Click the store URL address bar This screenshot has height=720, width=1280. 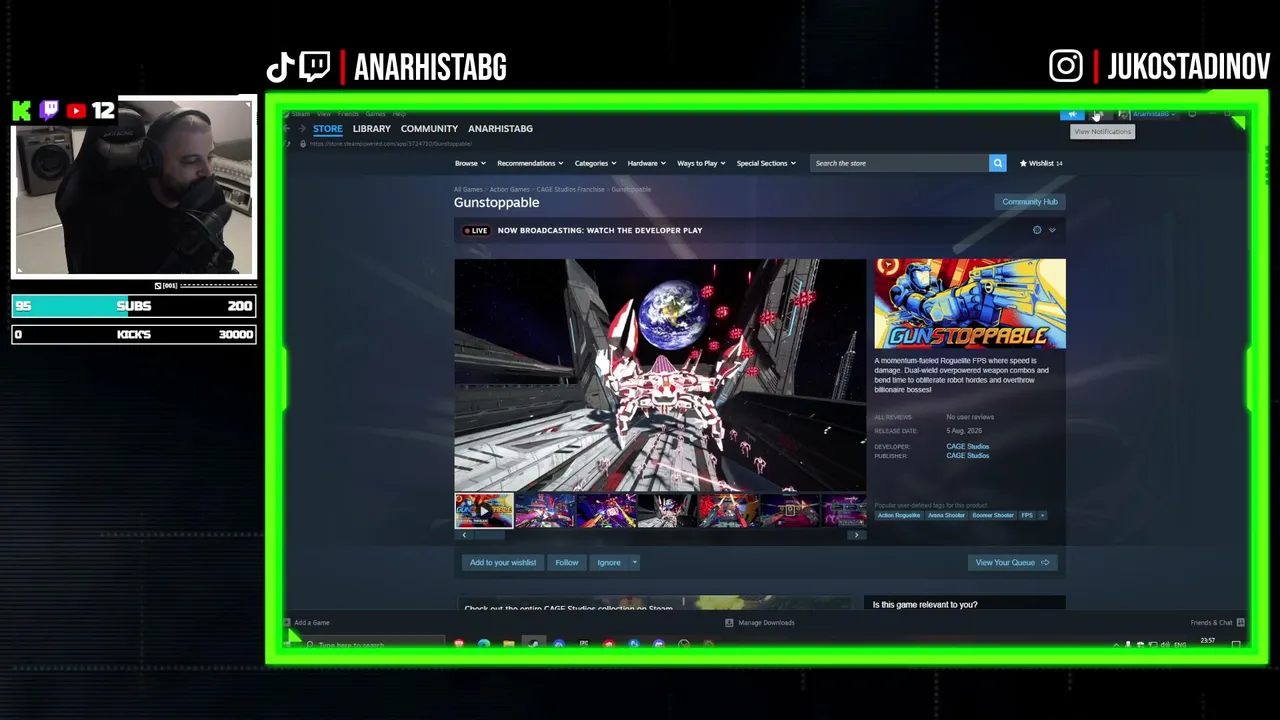pos(390,144)
